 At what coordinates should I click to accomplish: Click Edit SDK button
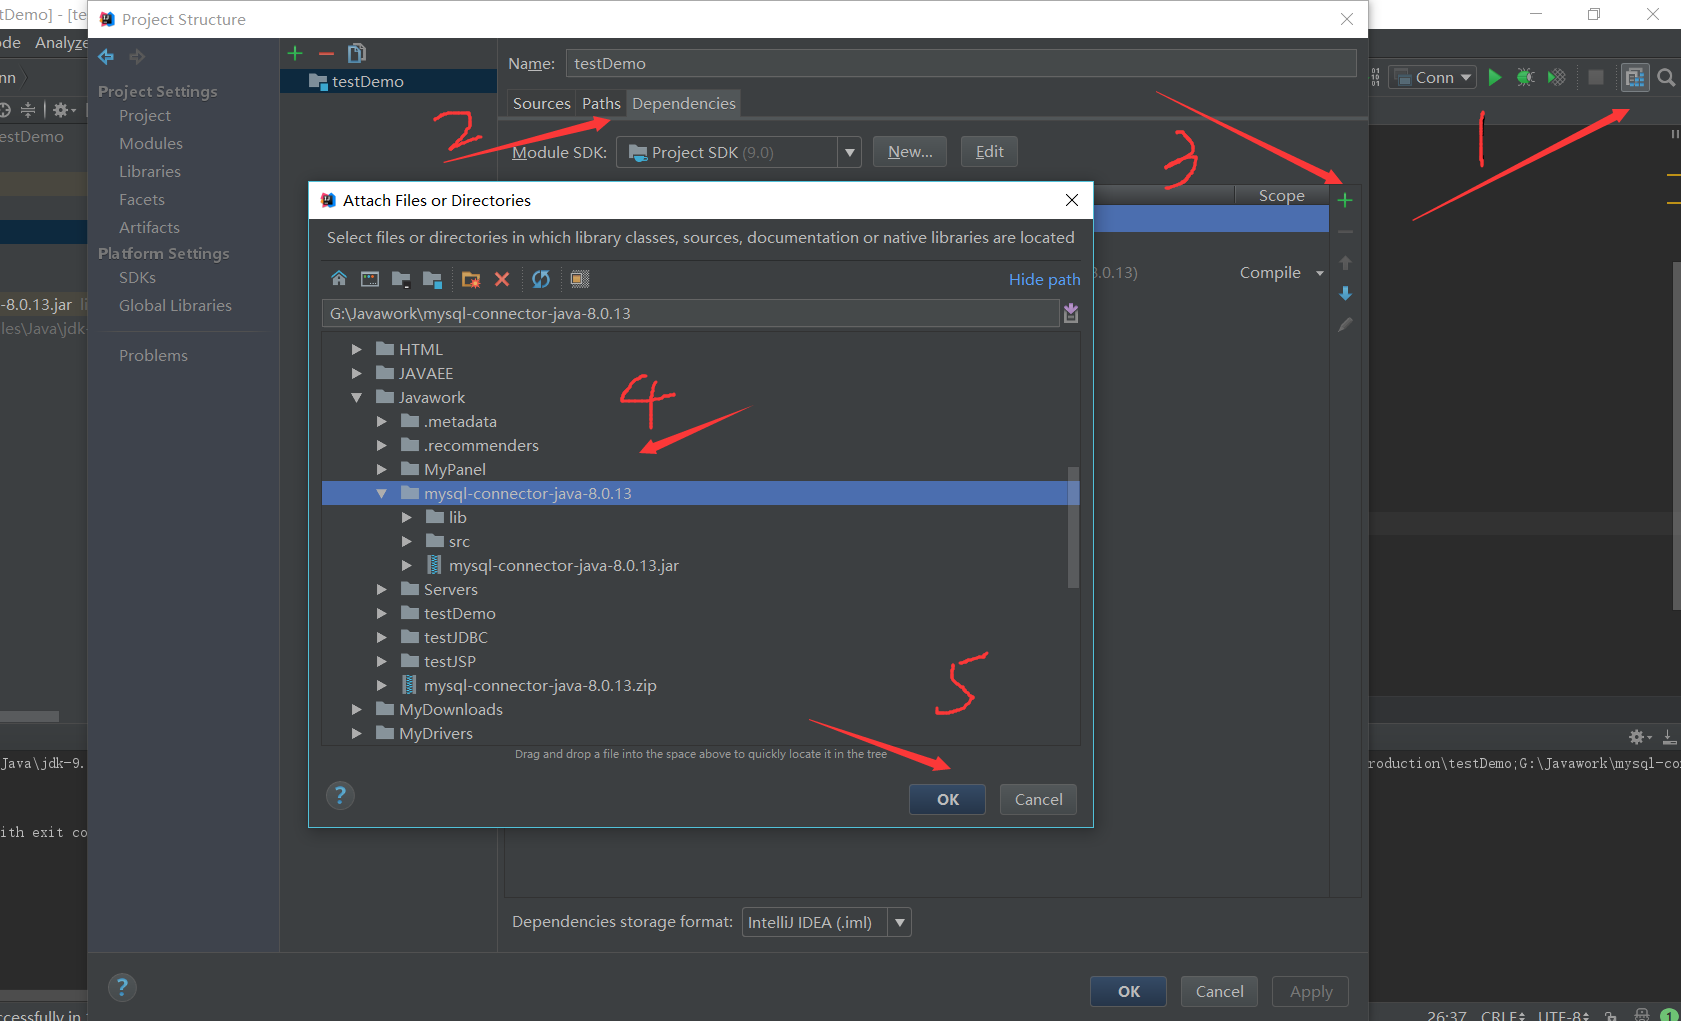point(989,151)
